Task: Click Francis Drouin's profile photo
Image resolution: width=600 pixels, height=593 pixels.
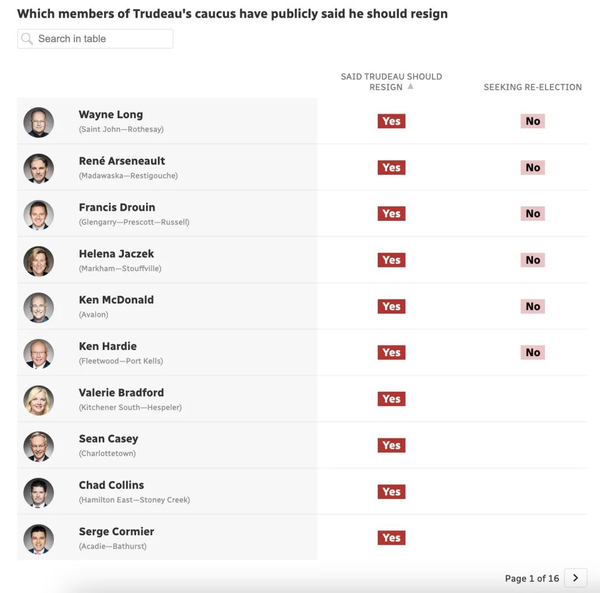Action: click(39, 215)
